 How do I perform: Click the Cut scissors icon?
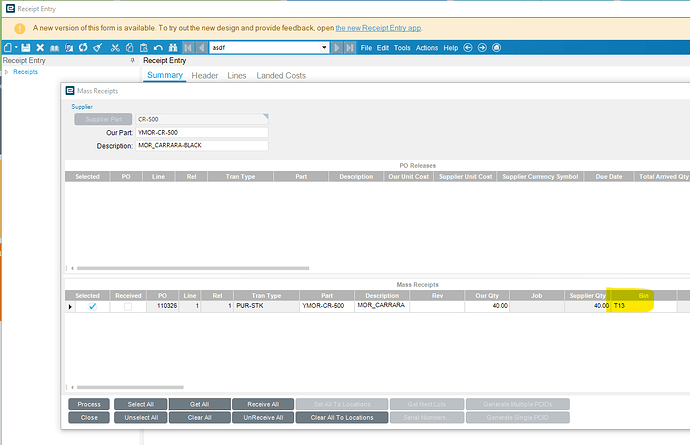click(115, 48)
